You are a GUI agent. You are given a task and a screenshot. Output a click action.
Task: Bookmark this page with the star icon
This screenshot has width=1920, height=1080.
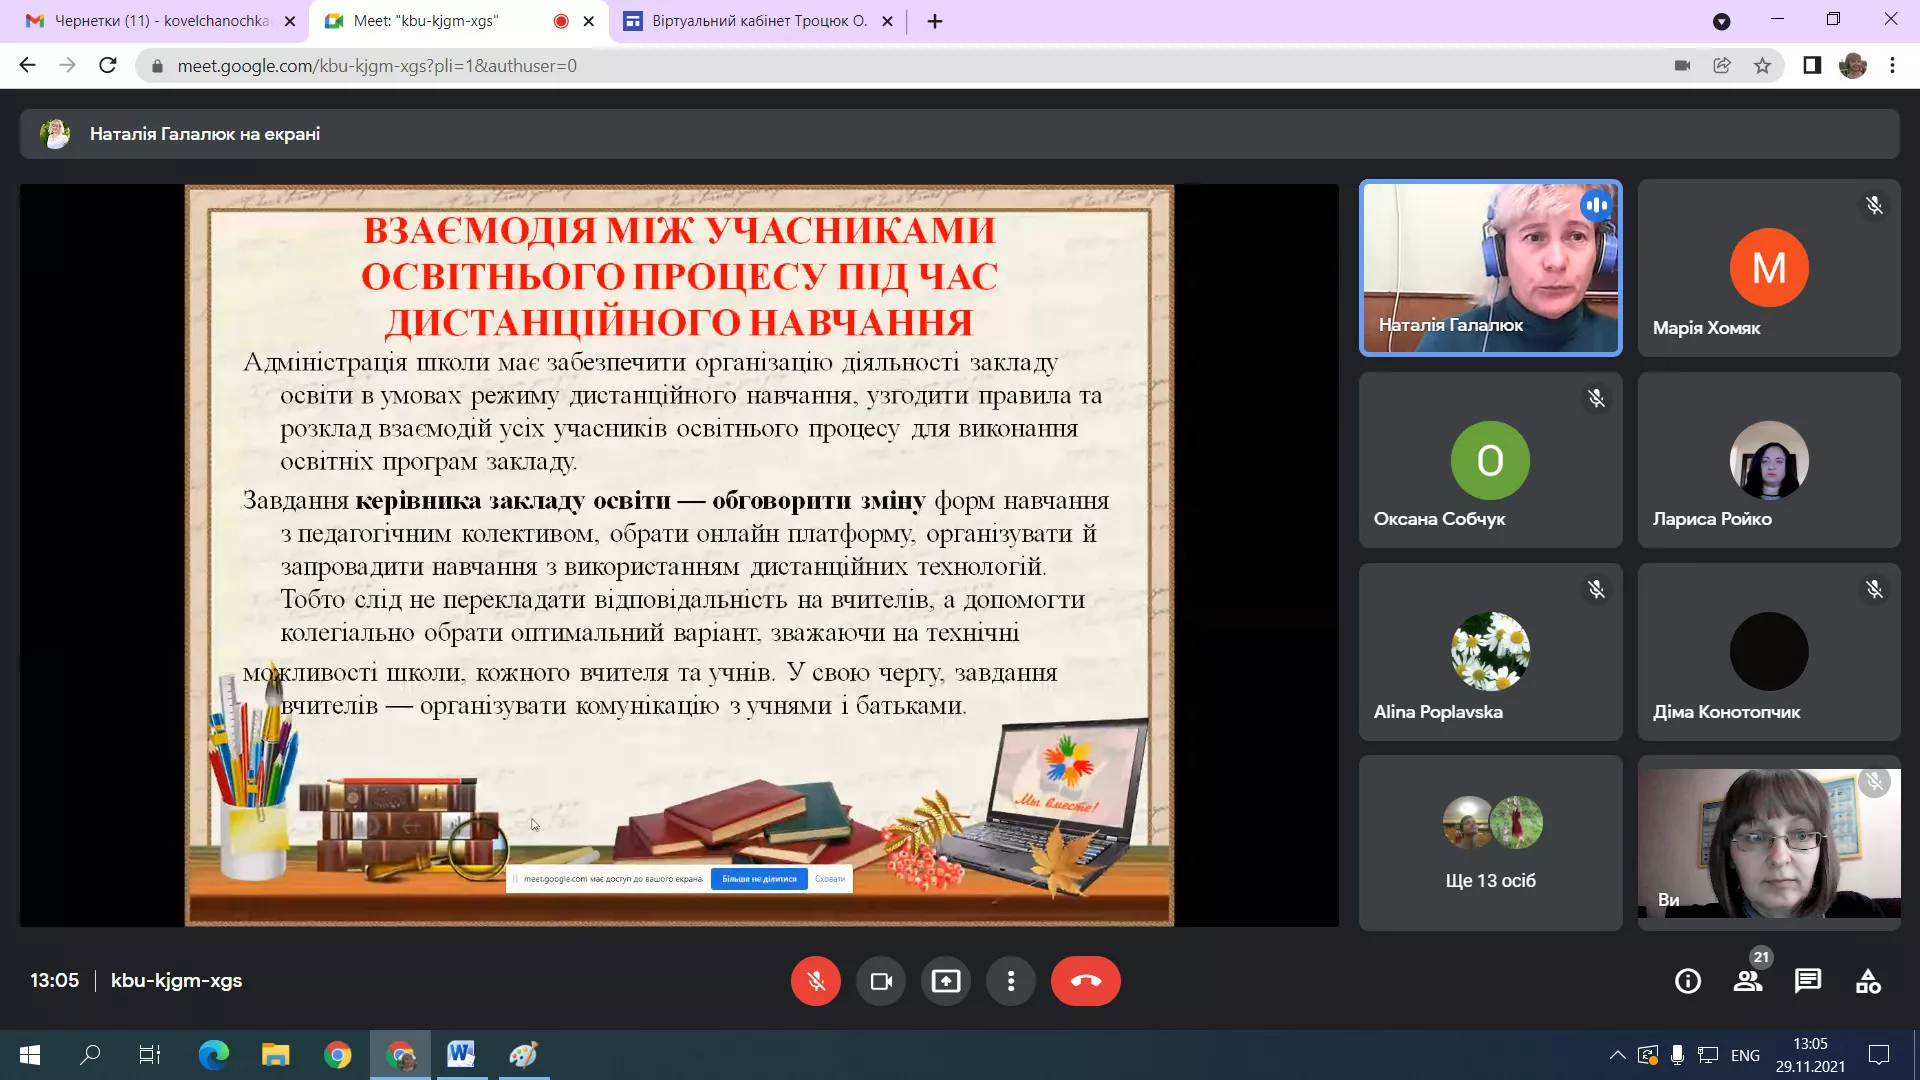[x=1762, y=66]
